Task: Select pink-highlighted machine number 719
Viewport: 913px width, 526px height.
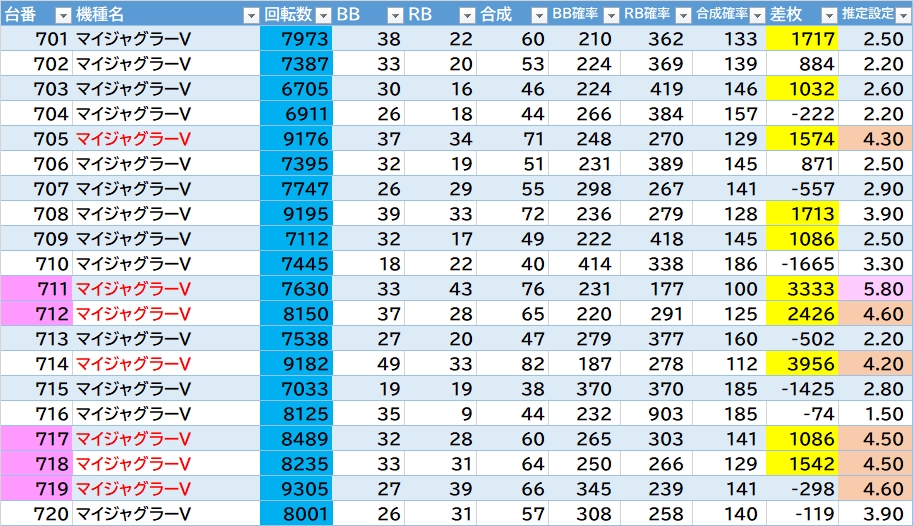Action: (36, 488)
